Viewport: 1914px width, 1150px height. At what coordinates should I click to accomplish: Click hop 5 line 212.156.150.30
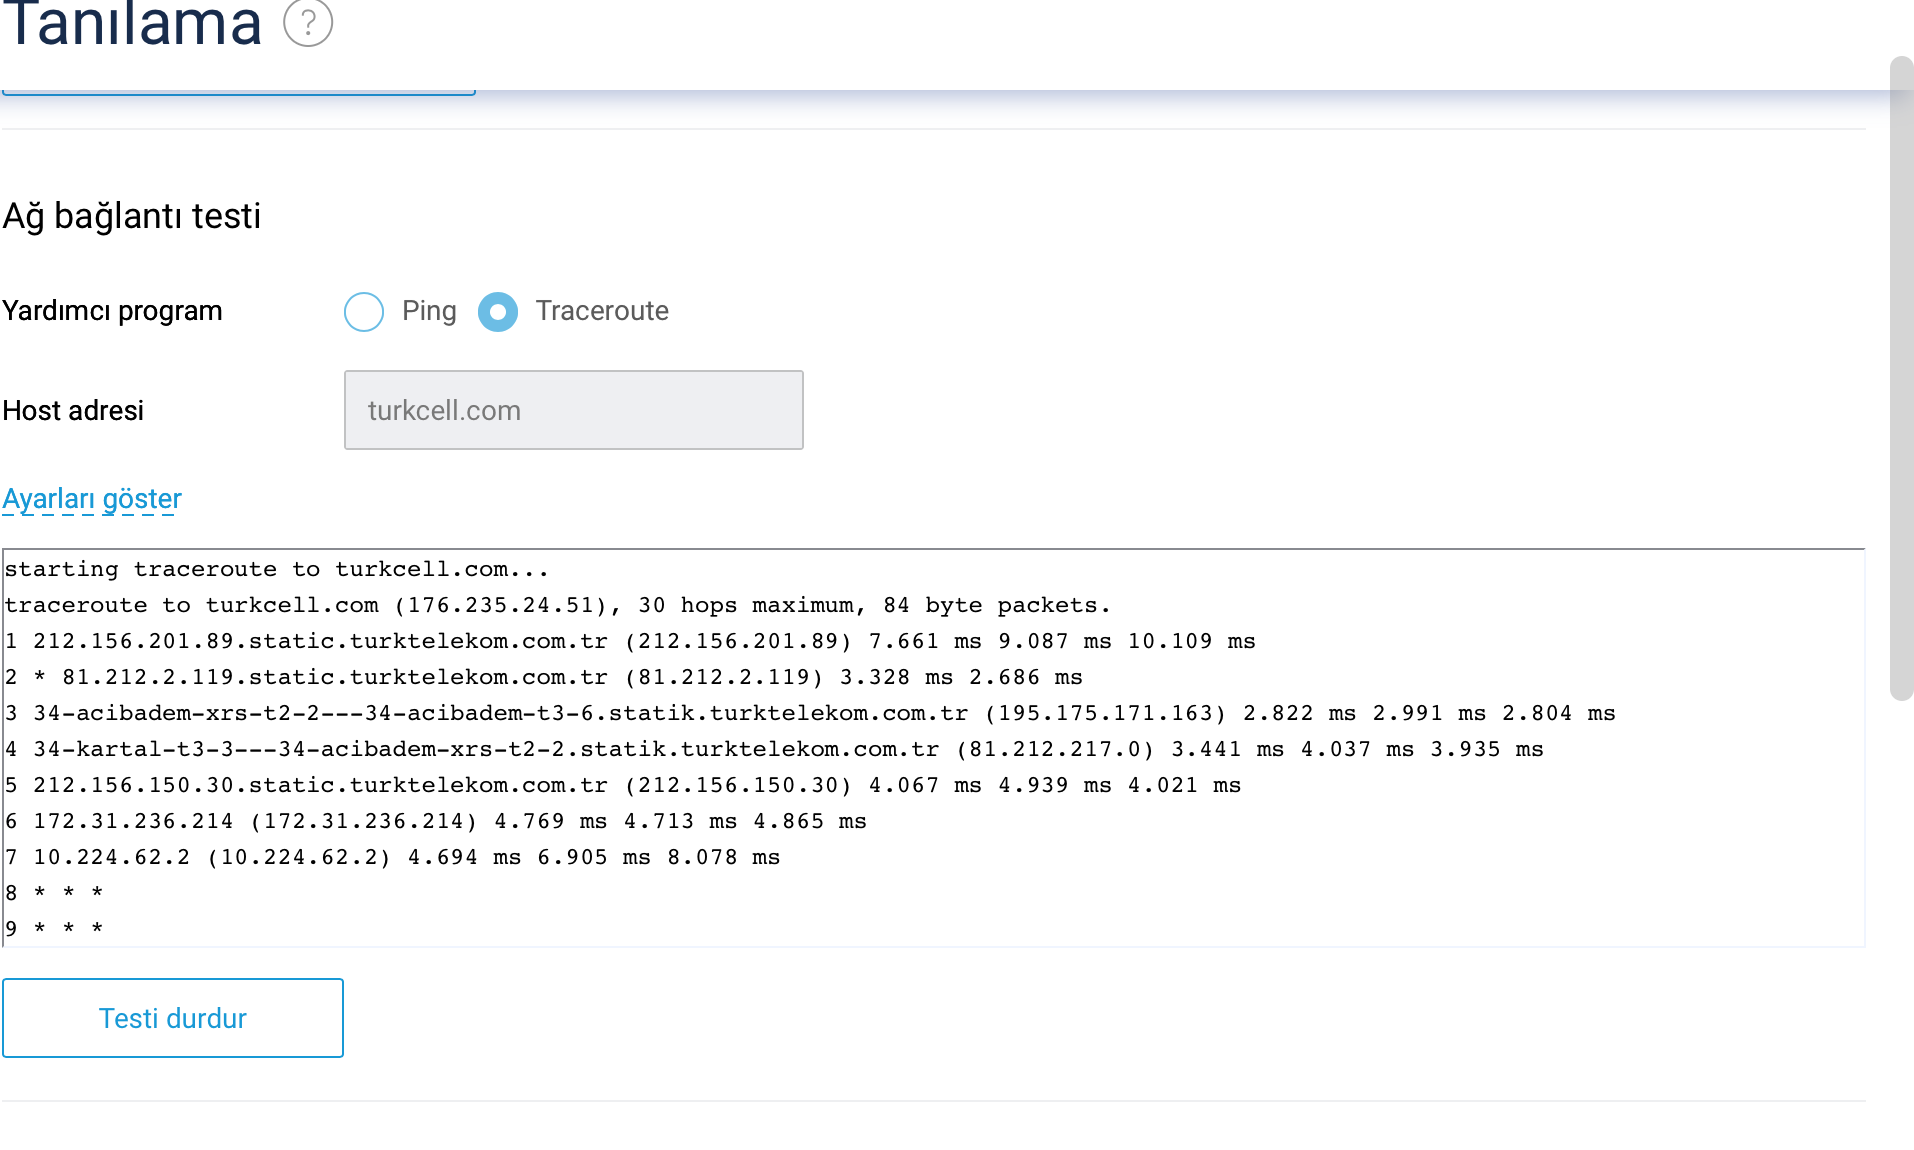(x=623, y=785)
